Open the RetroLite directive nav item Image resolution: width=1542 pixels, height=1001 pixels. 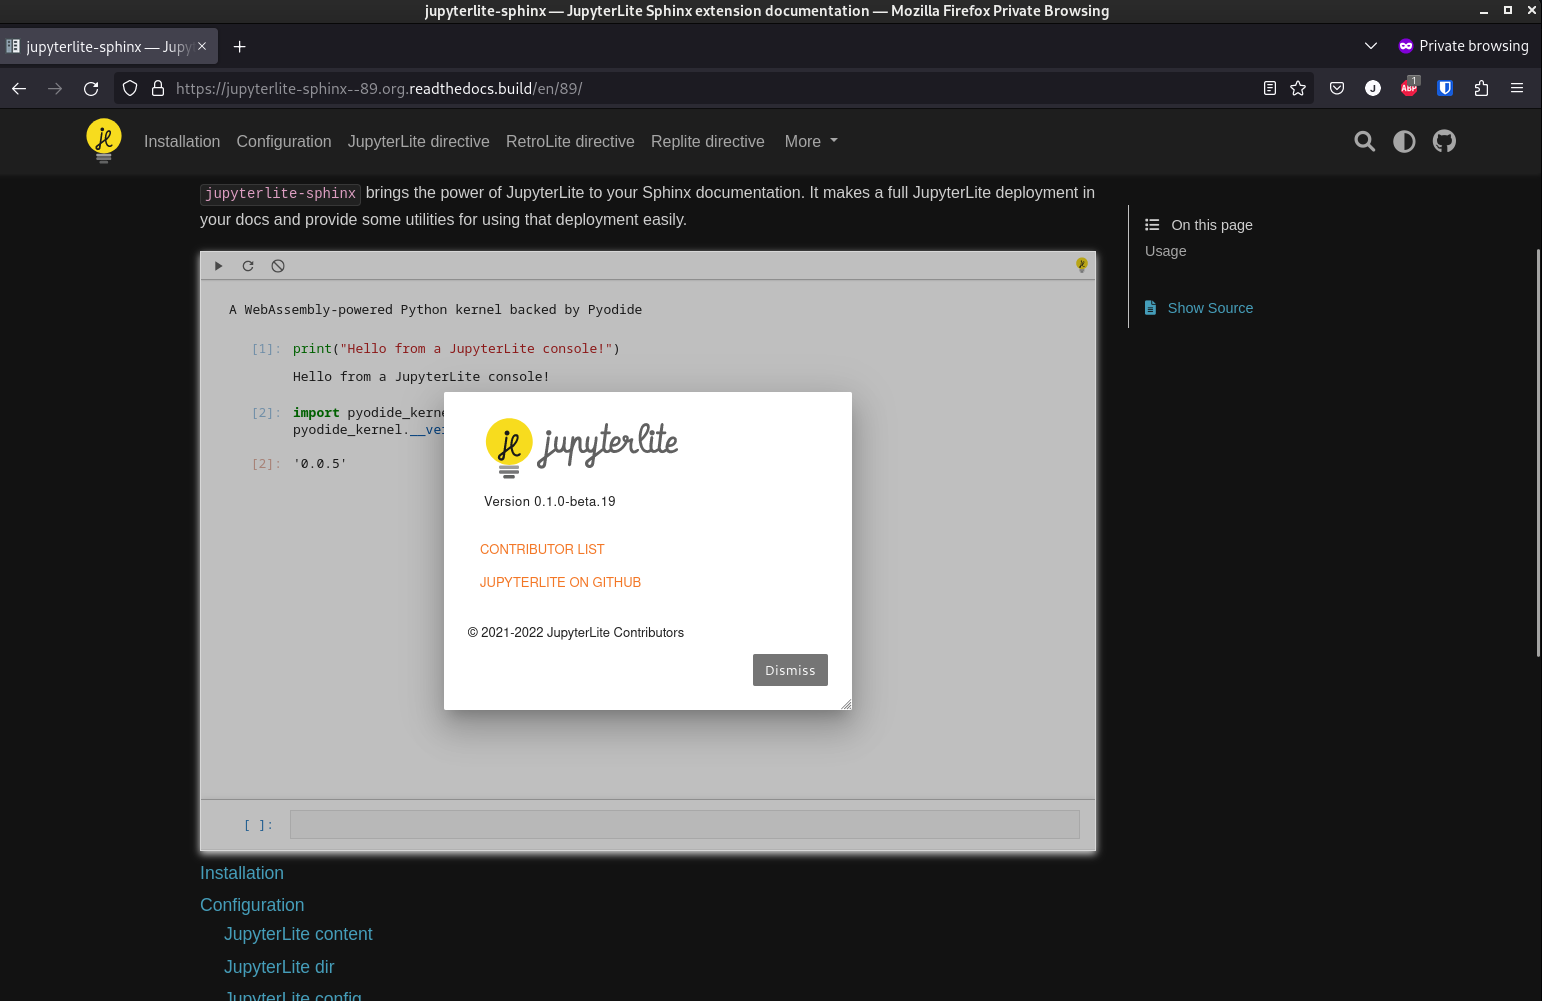click(x=570, y=141)
